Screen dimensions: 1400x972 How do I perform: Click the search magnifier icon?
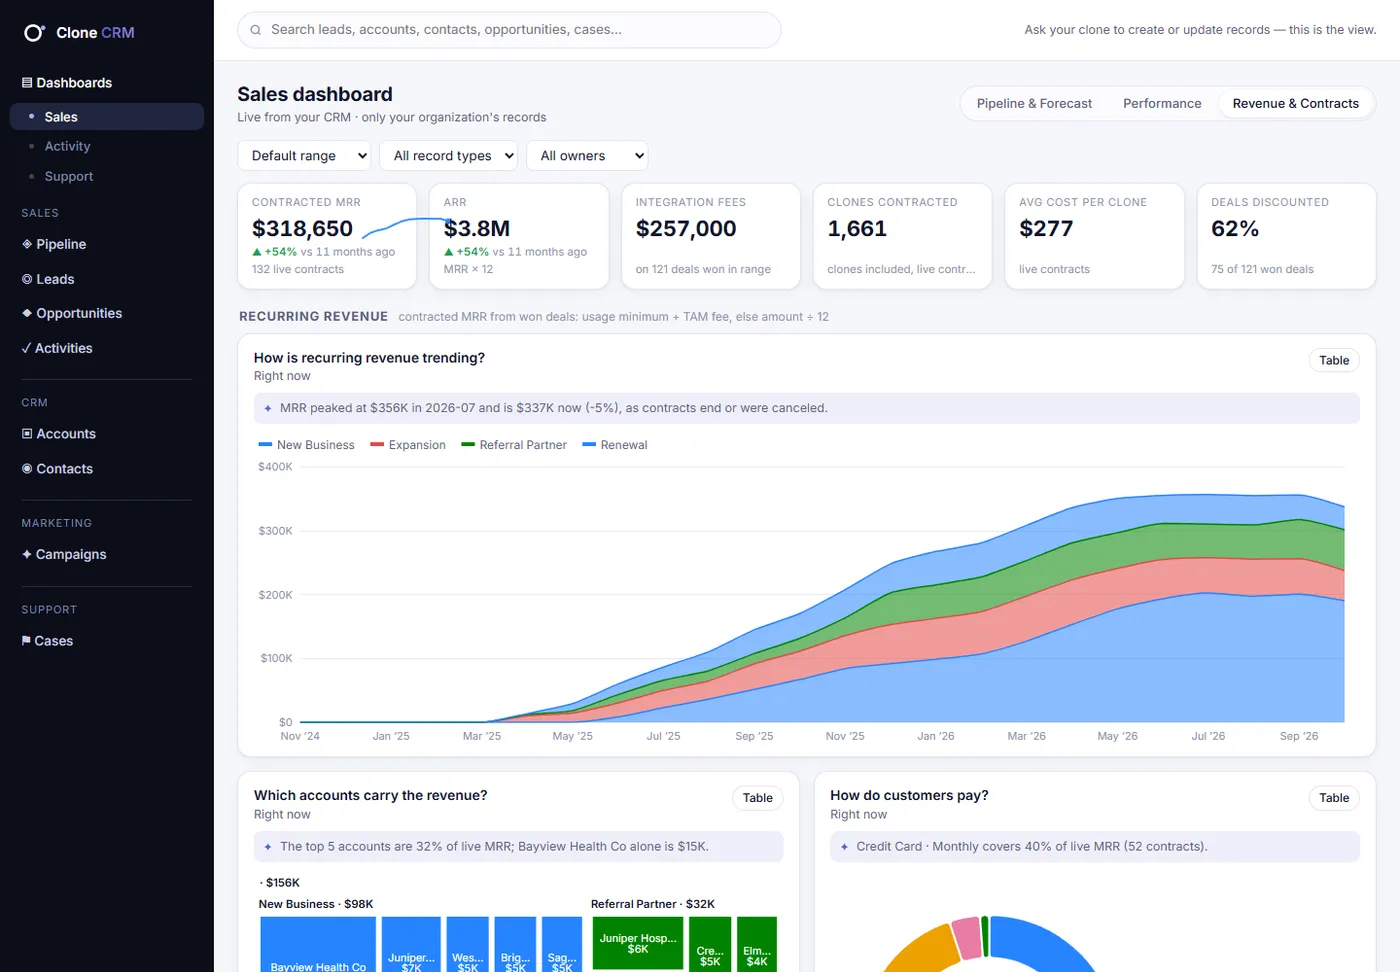[x=256, y=30]
